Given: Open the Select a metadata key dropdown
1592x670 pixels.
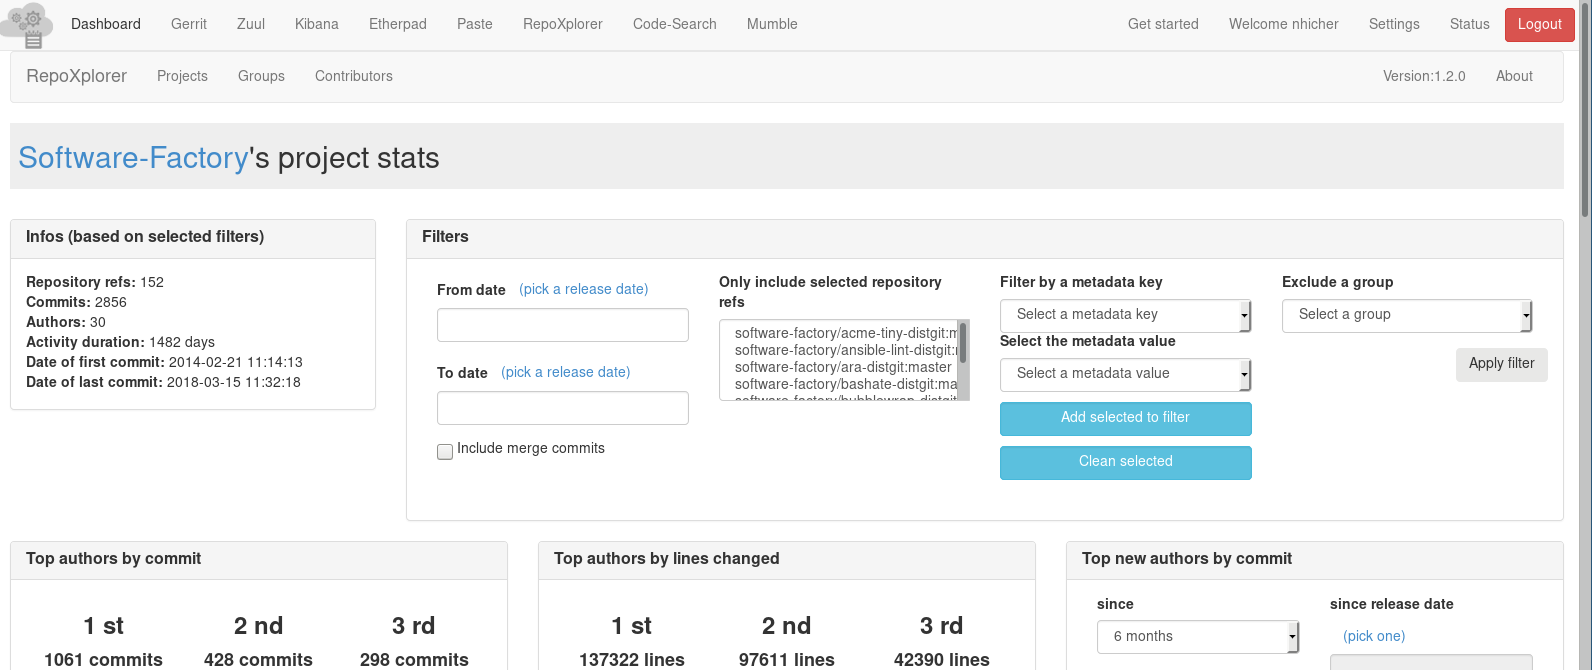Looking at the screenshot, I should 1125,315.
